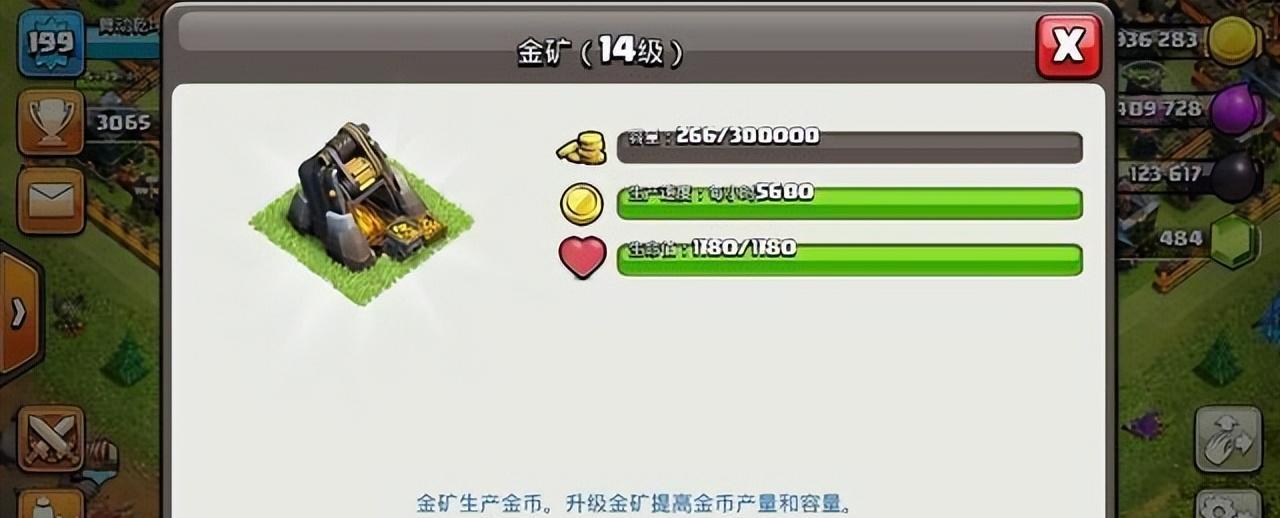
Task: Click the dark elixir resource icon
Action: tap(1236, 177)
